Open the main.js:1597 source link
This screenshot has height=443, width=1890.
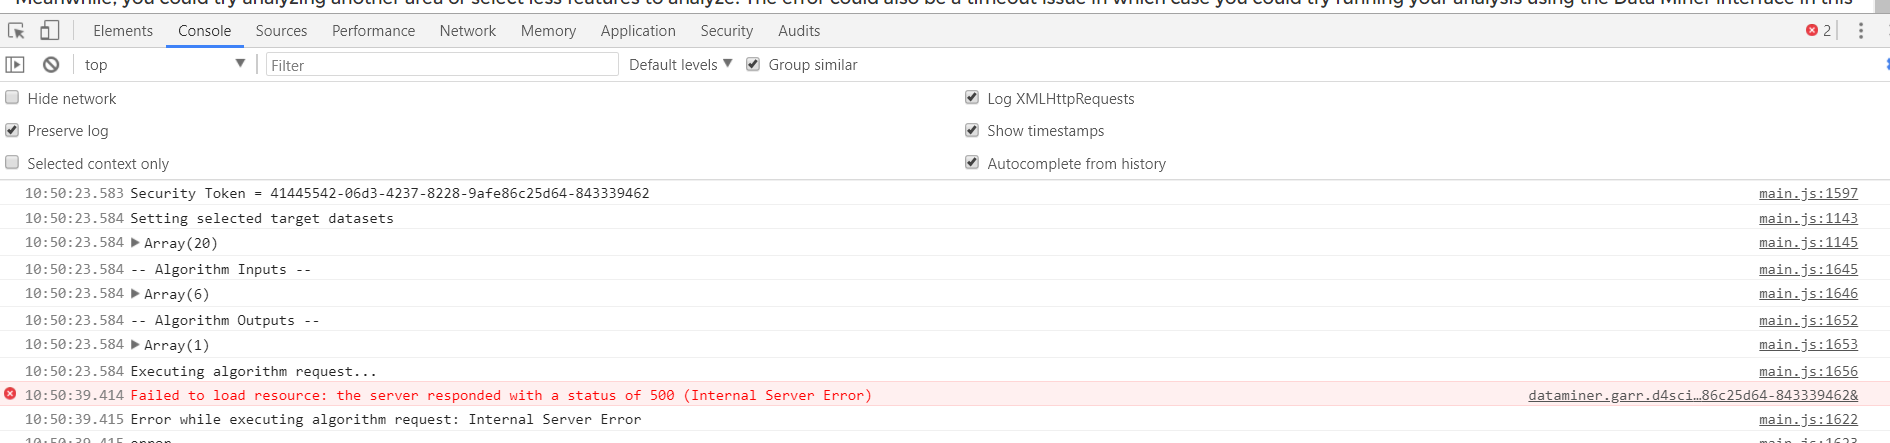pyautogui.click(x=1808, y=193)
